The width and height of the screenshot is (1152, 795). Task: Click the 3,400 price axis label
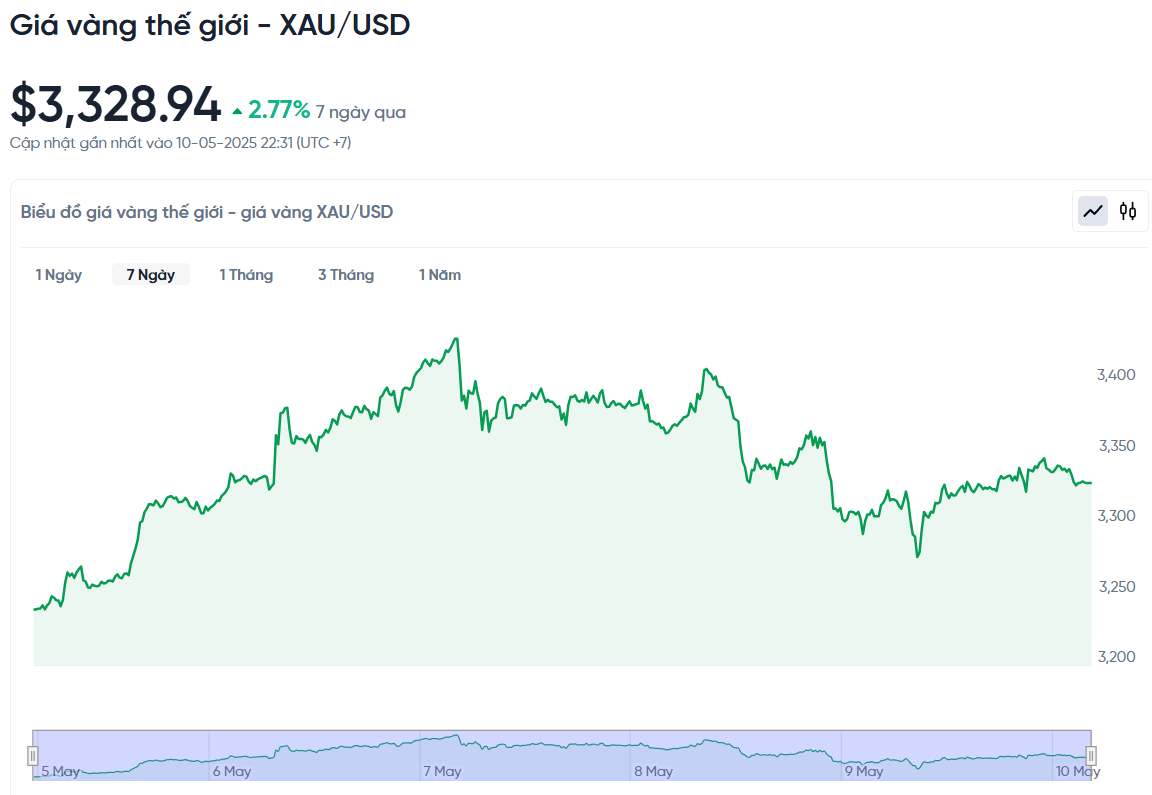coord(1116,375)
